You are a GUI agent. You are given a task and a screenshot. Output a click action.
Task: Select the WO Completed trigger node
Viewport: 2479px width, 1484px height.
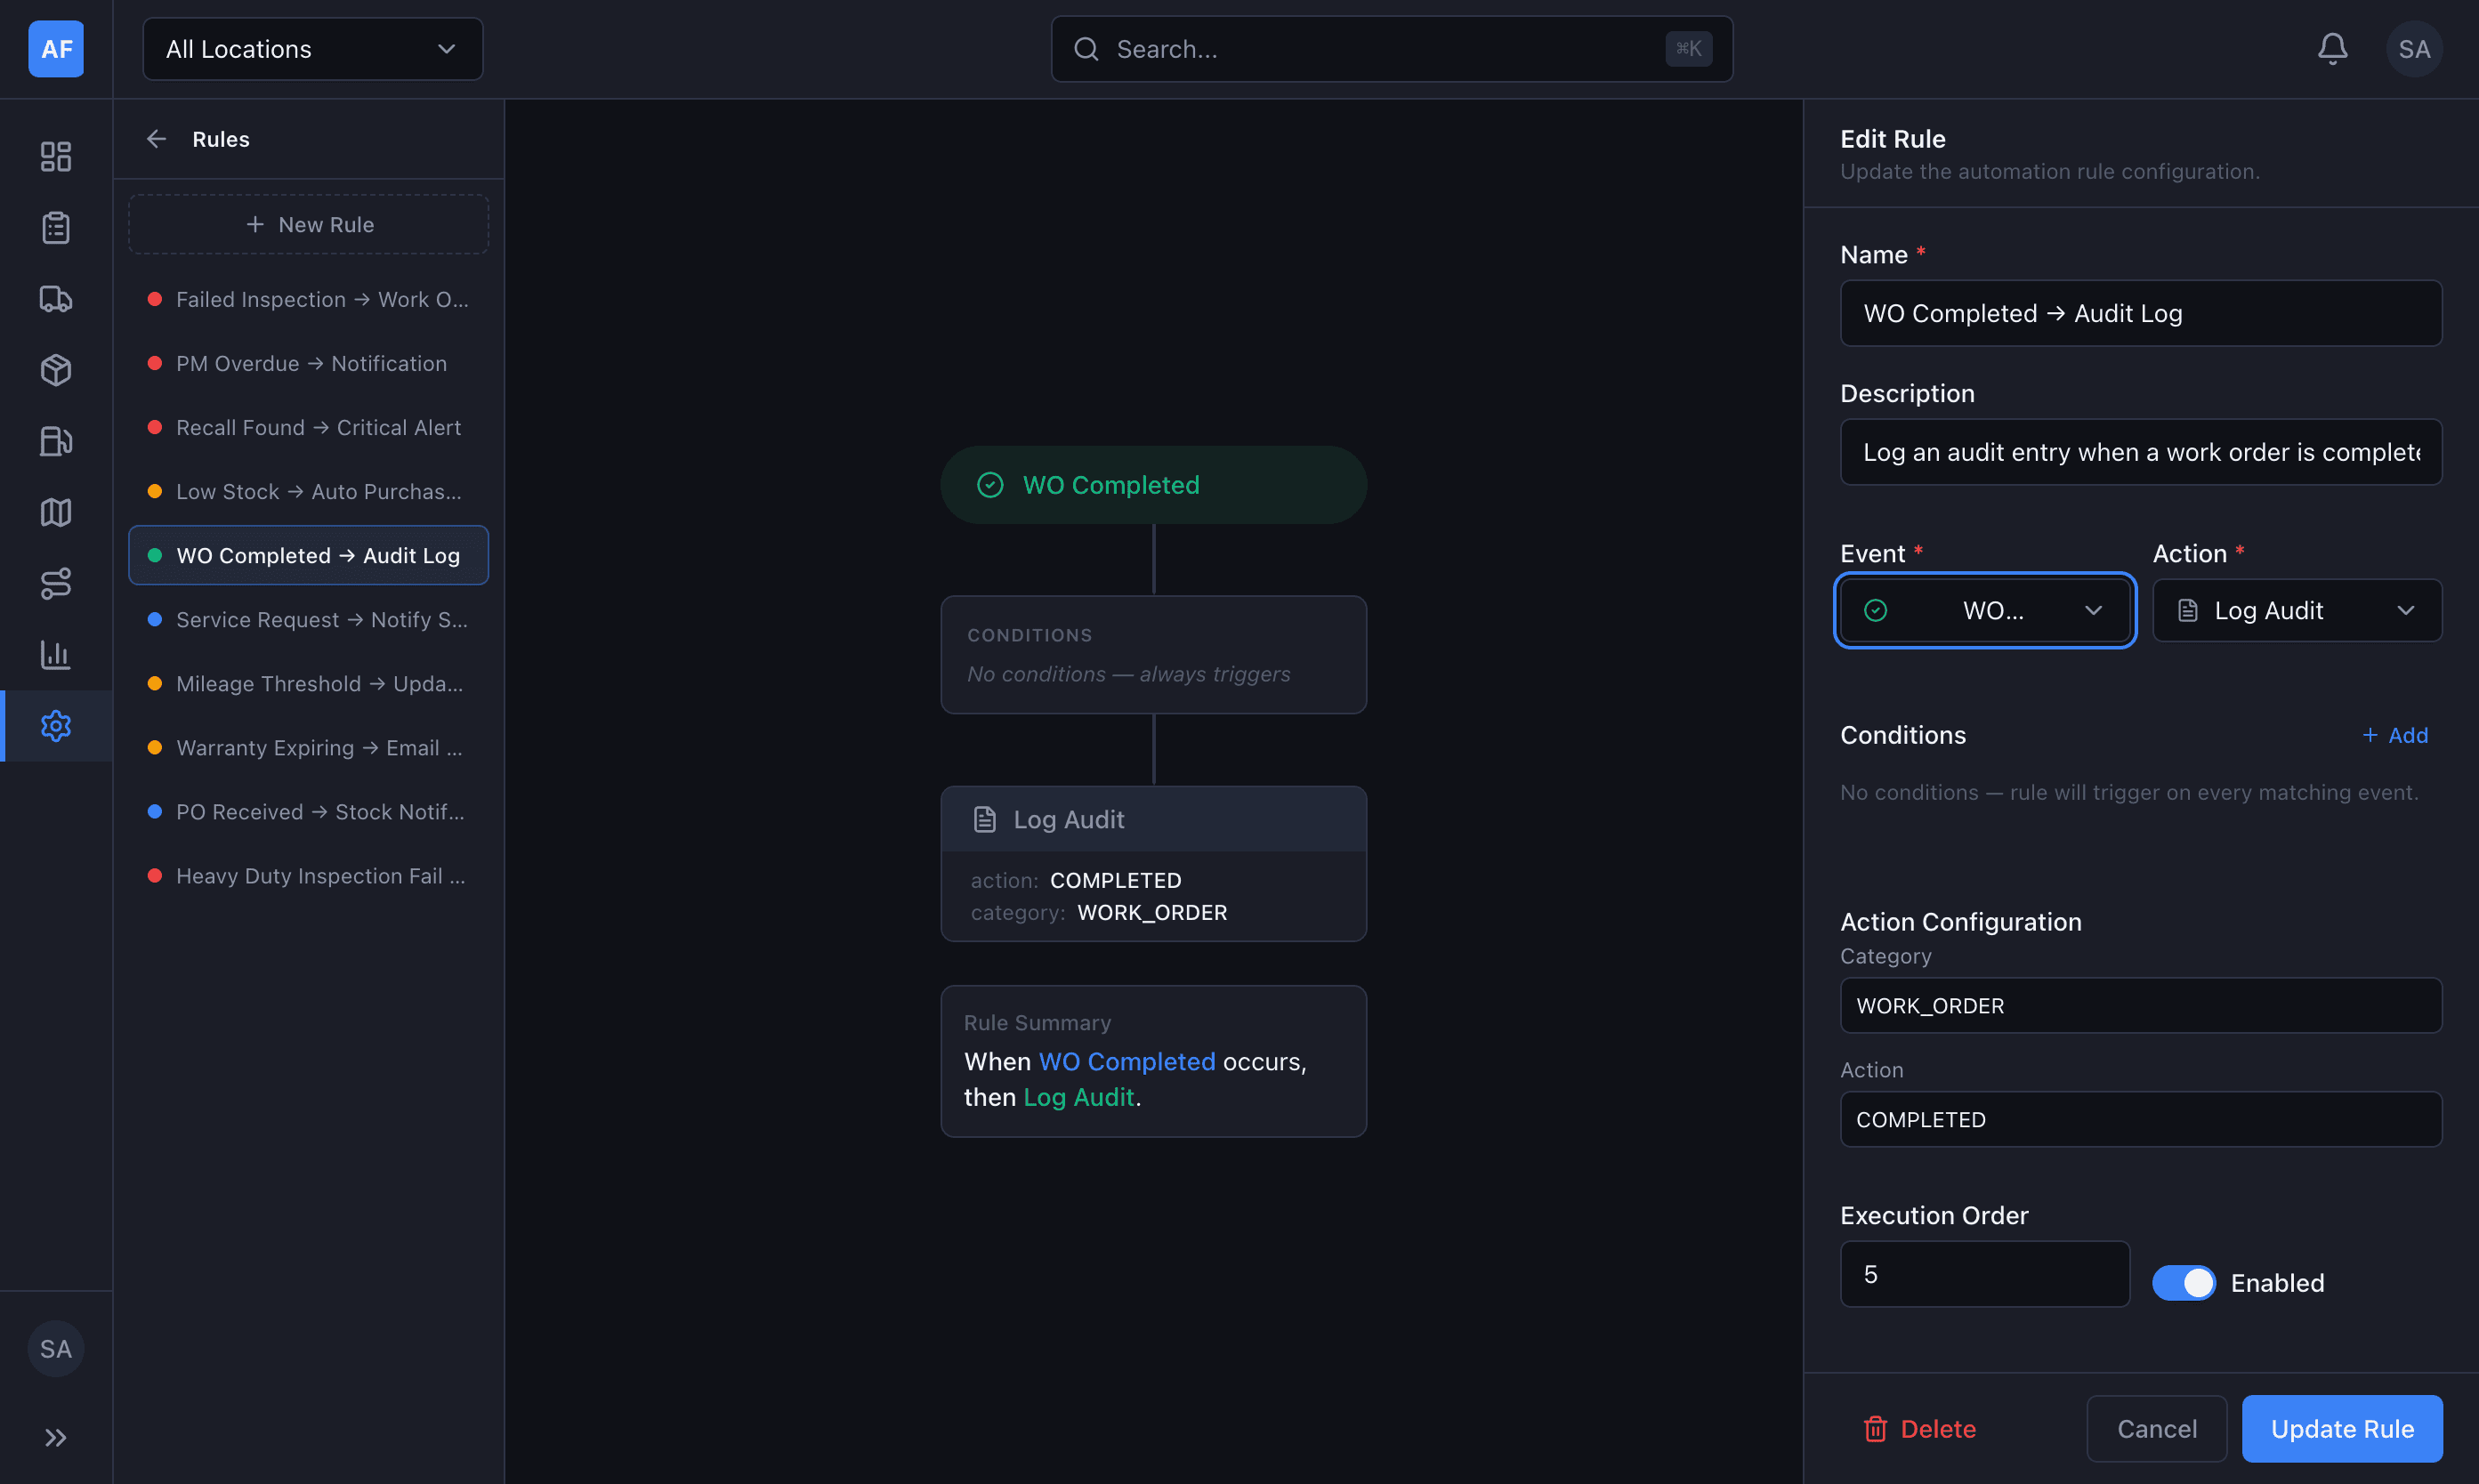(x=1153, y=485)
